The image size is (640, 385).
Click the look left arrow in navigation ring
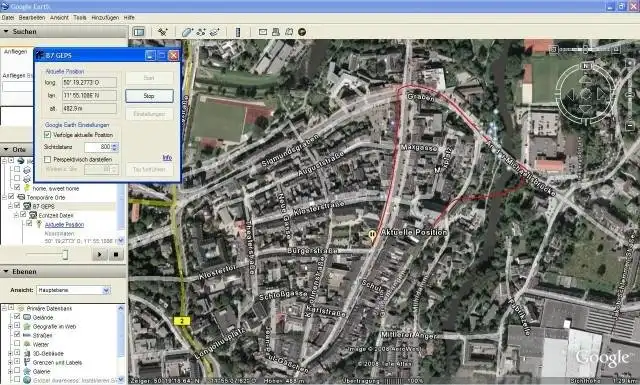[570, 95]
